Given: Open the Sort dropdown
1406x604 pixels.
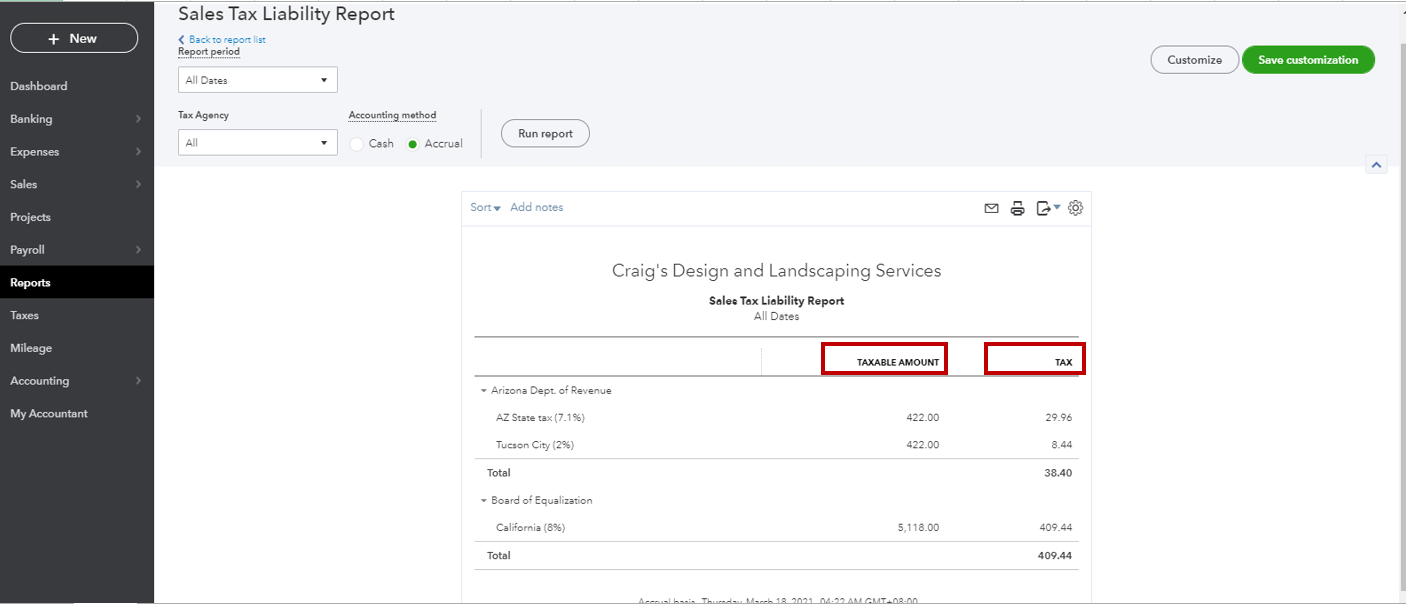Looking at the screenshot, I should pos(485,208).
